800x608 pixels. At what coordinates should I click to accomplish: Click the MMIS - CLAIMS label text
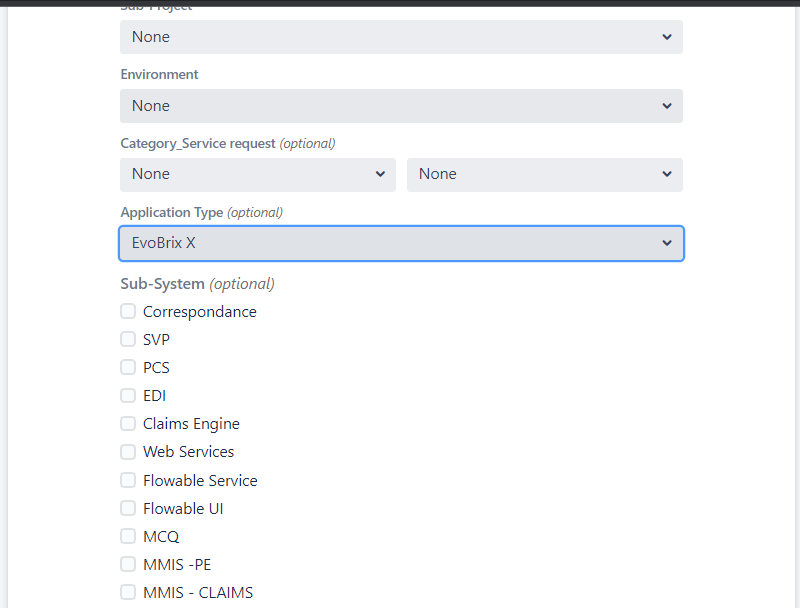click(x=198, y=593)
